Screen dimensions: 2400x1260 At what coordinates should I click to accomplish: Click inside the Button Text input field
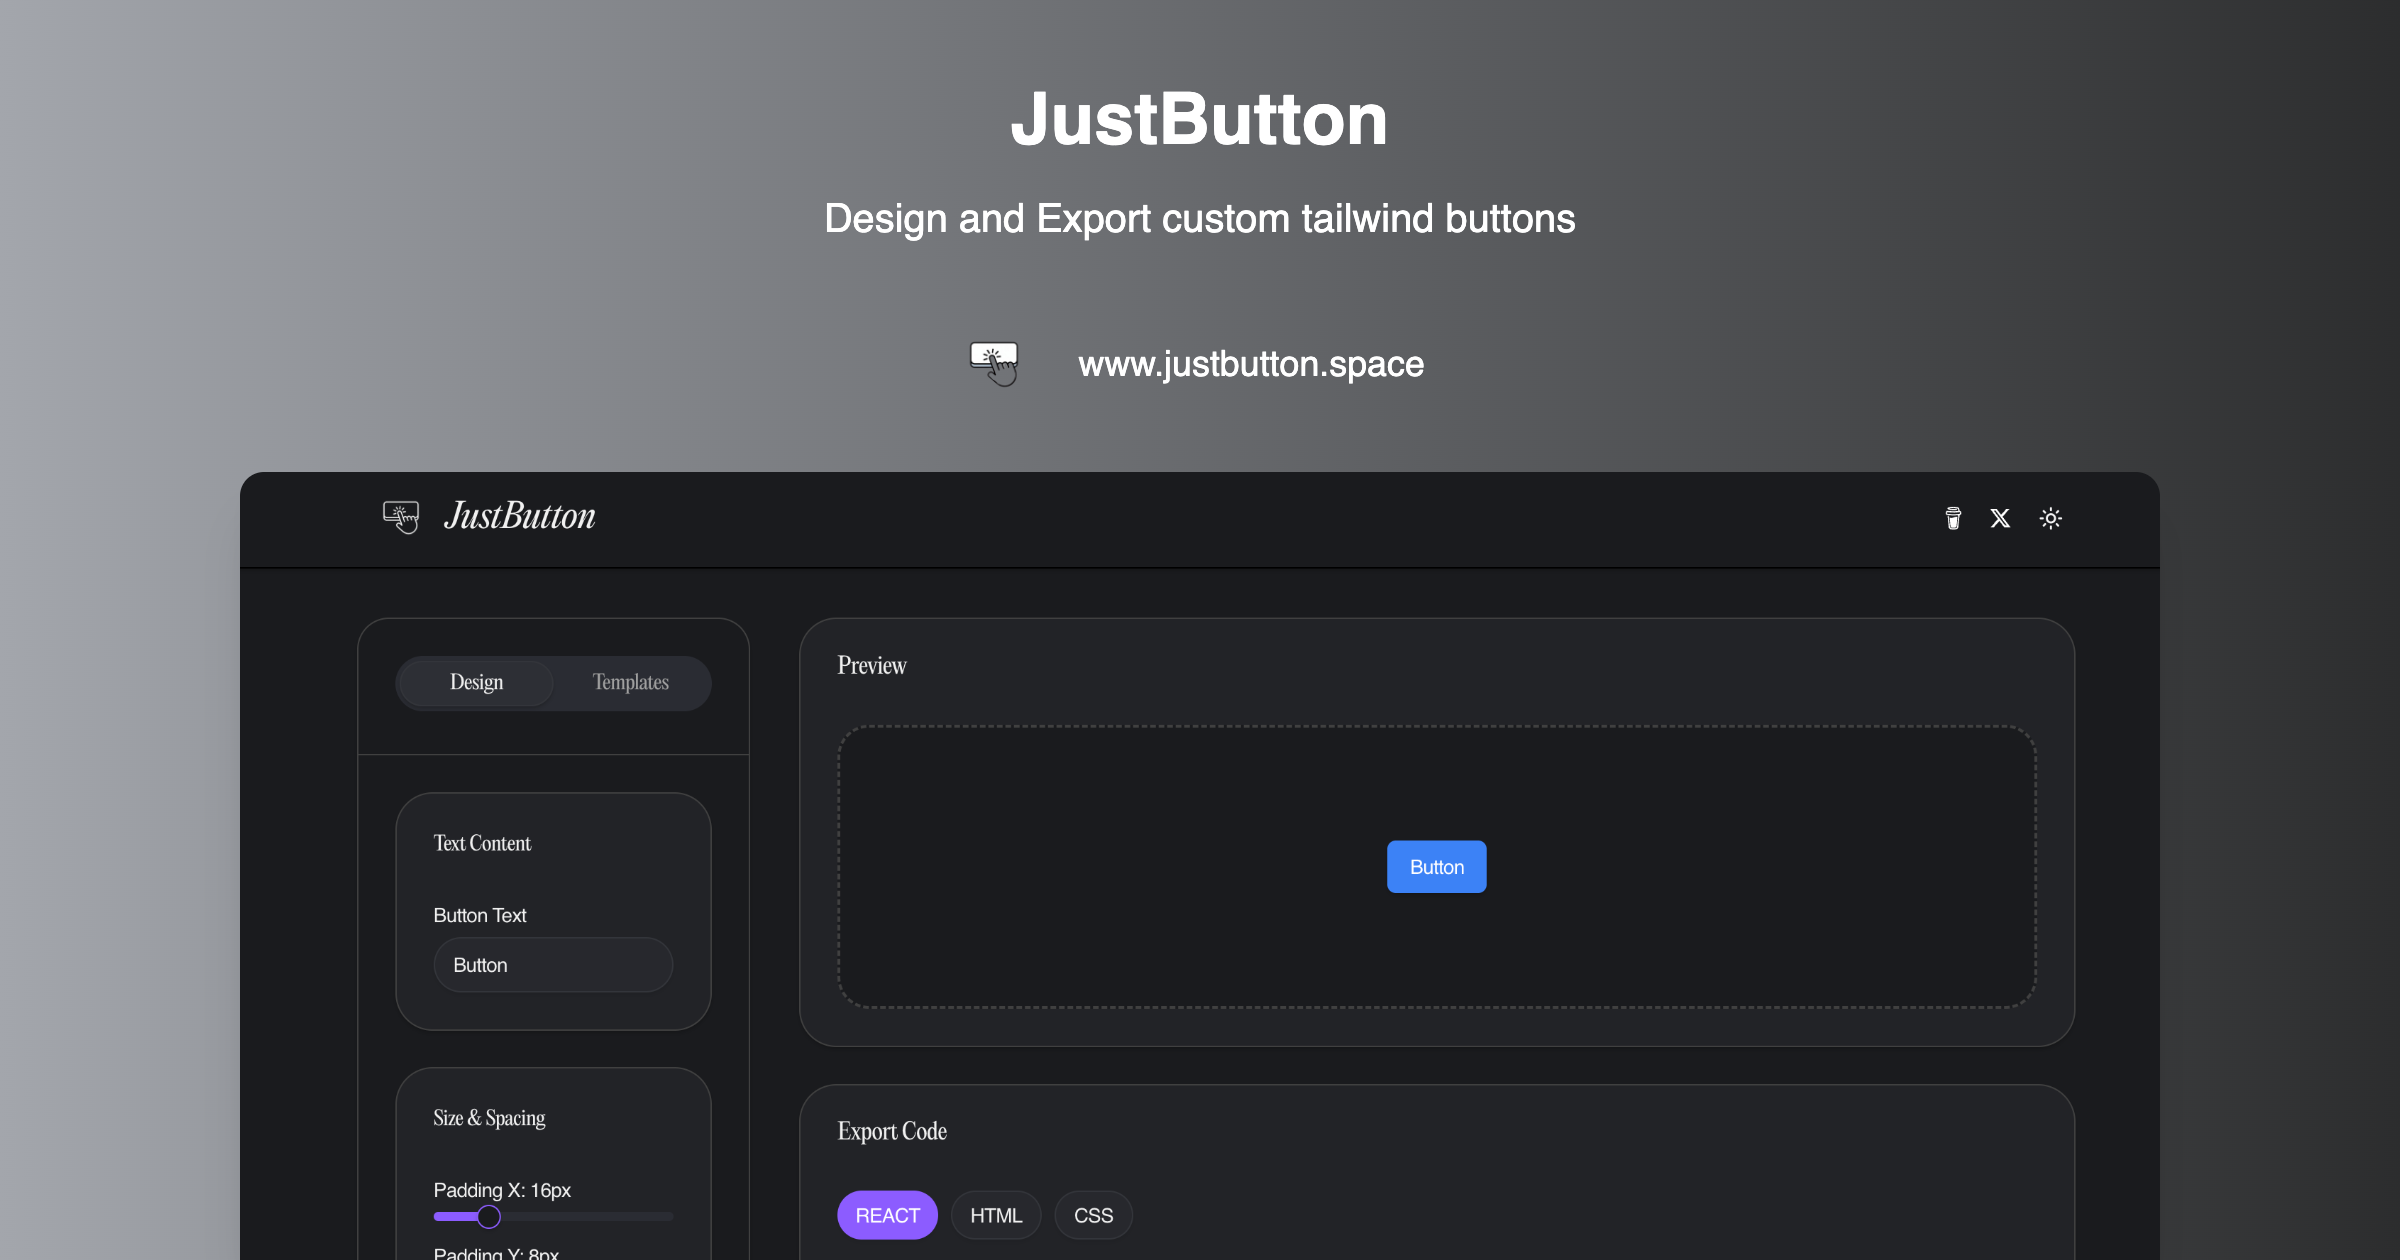tap(553, 964)
